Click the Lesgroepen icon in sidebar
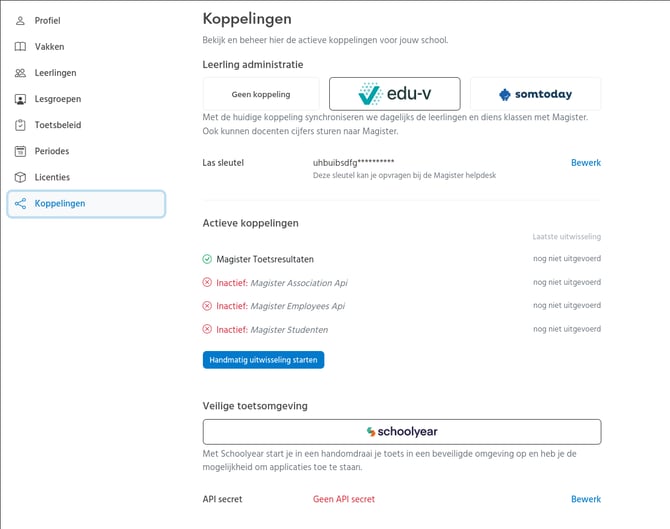Image resolution: width=670 pixels, height=529 pixels. 21,99
